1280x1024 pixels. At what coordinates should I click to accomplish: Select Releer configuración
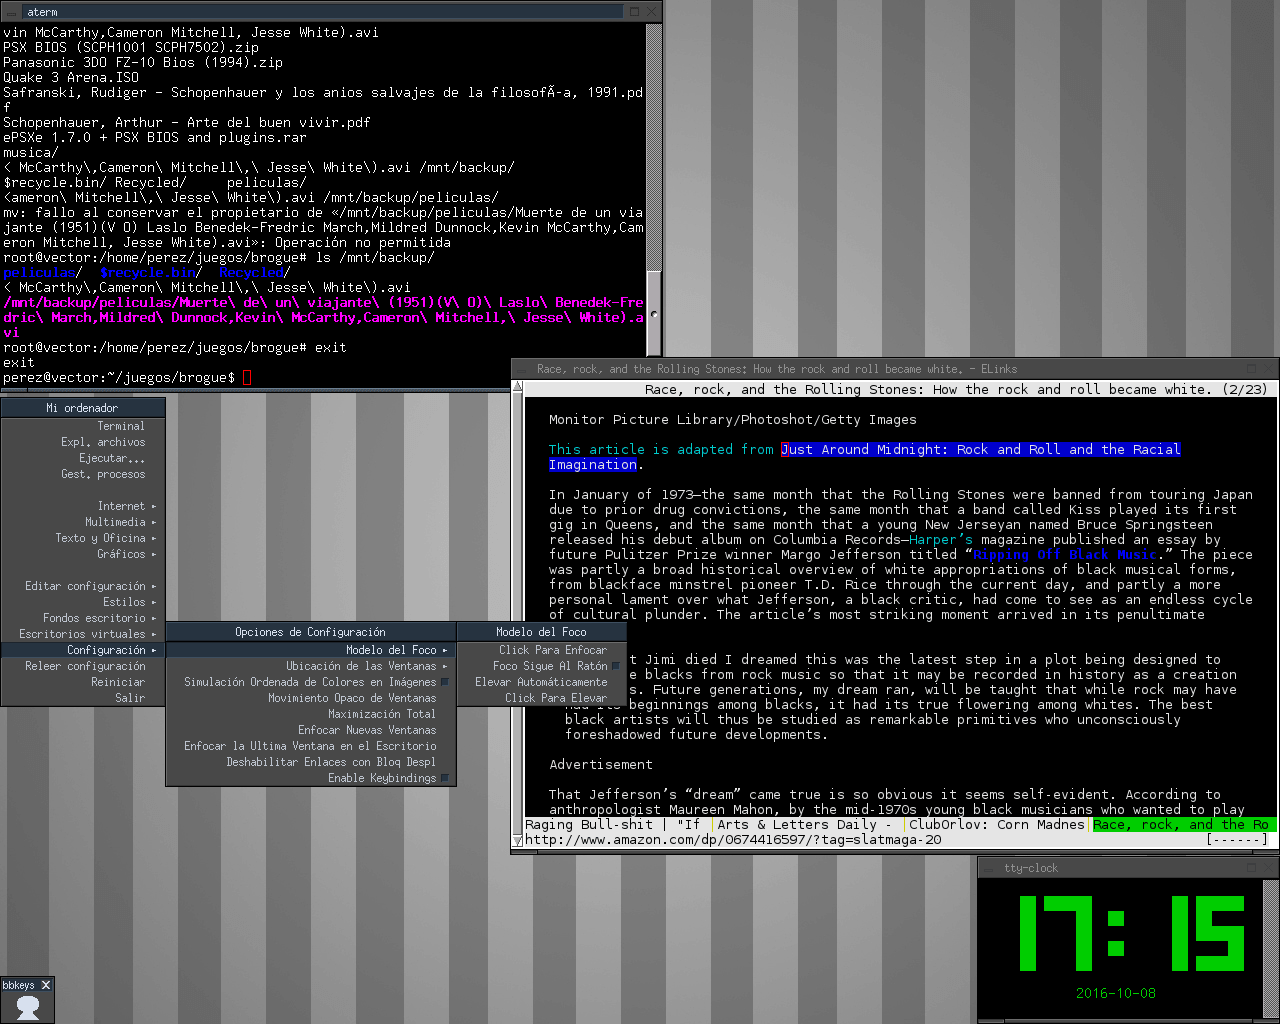[x=83, y=666]
